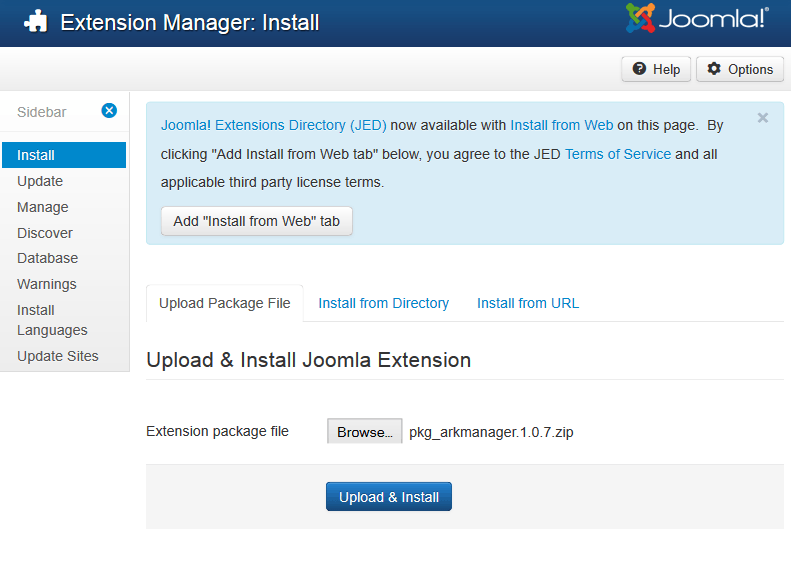Open the JED Terms of Service link

[x=617, y=154]
